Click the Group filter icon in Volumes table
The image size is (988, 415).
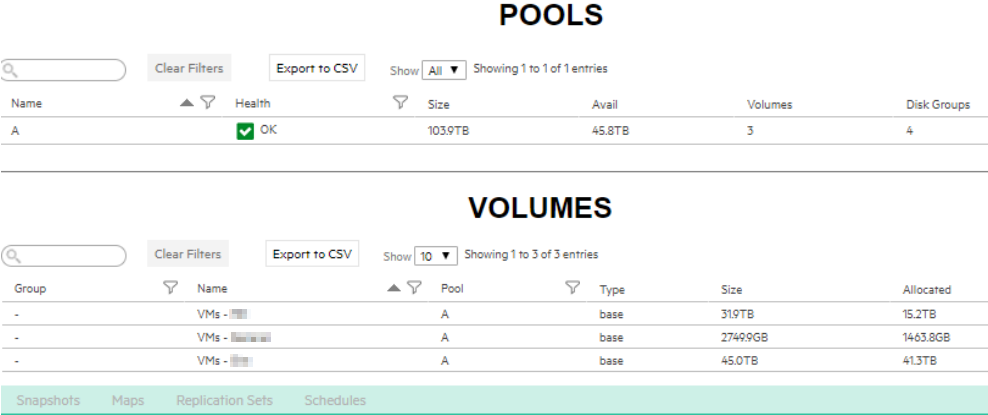[x=170, y=288]
